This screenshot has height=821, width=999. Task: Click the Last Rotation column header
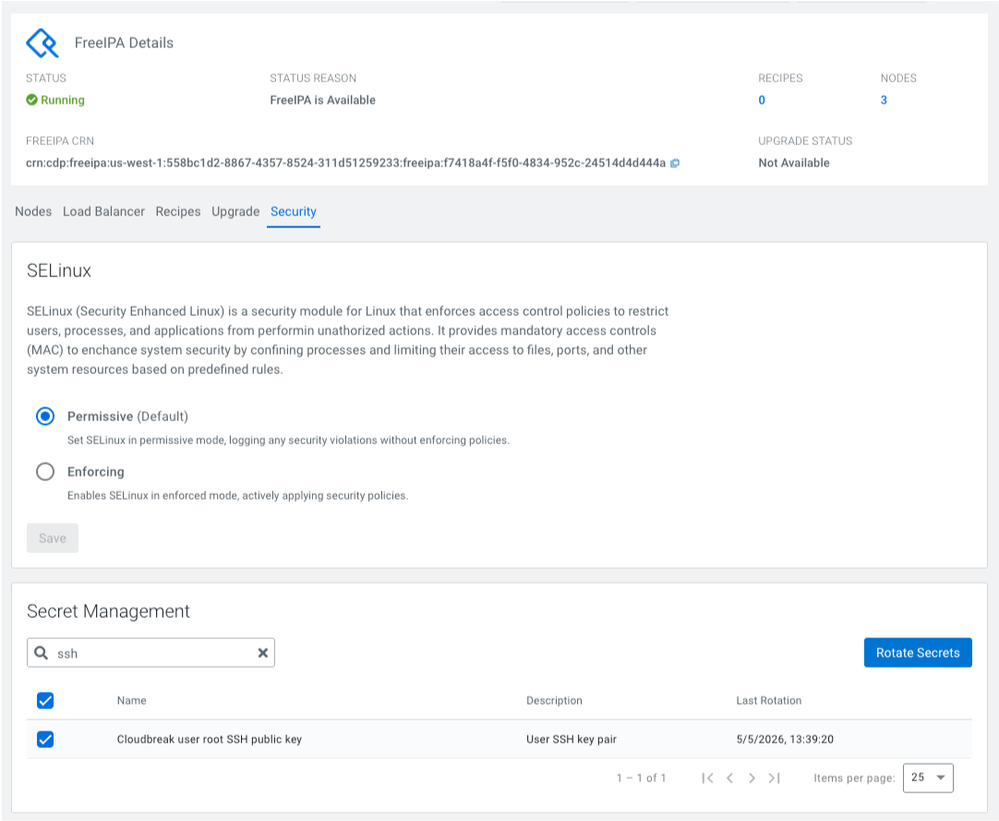[769, 701]
